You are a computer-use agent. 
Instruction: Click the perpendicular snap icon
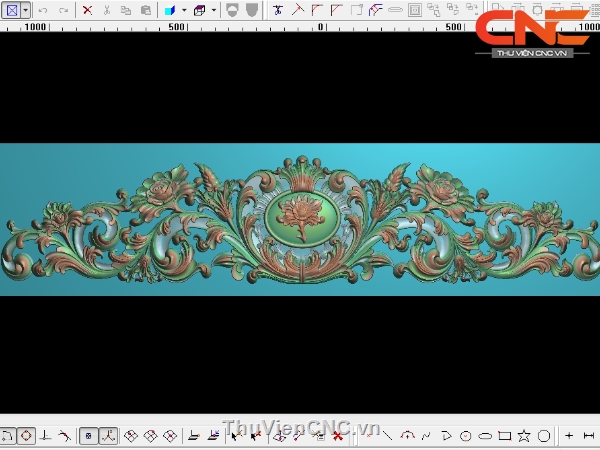(45, 436)
